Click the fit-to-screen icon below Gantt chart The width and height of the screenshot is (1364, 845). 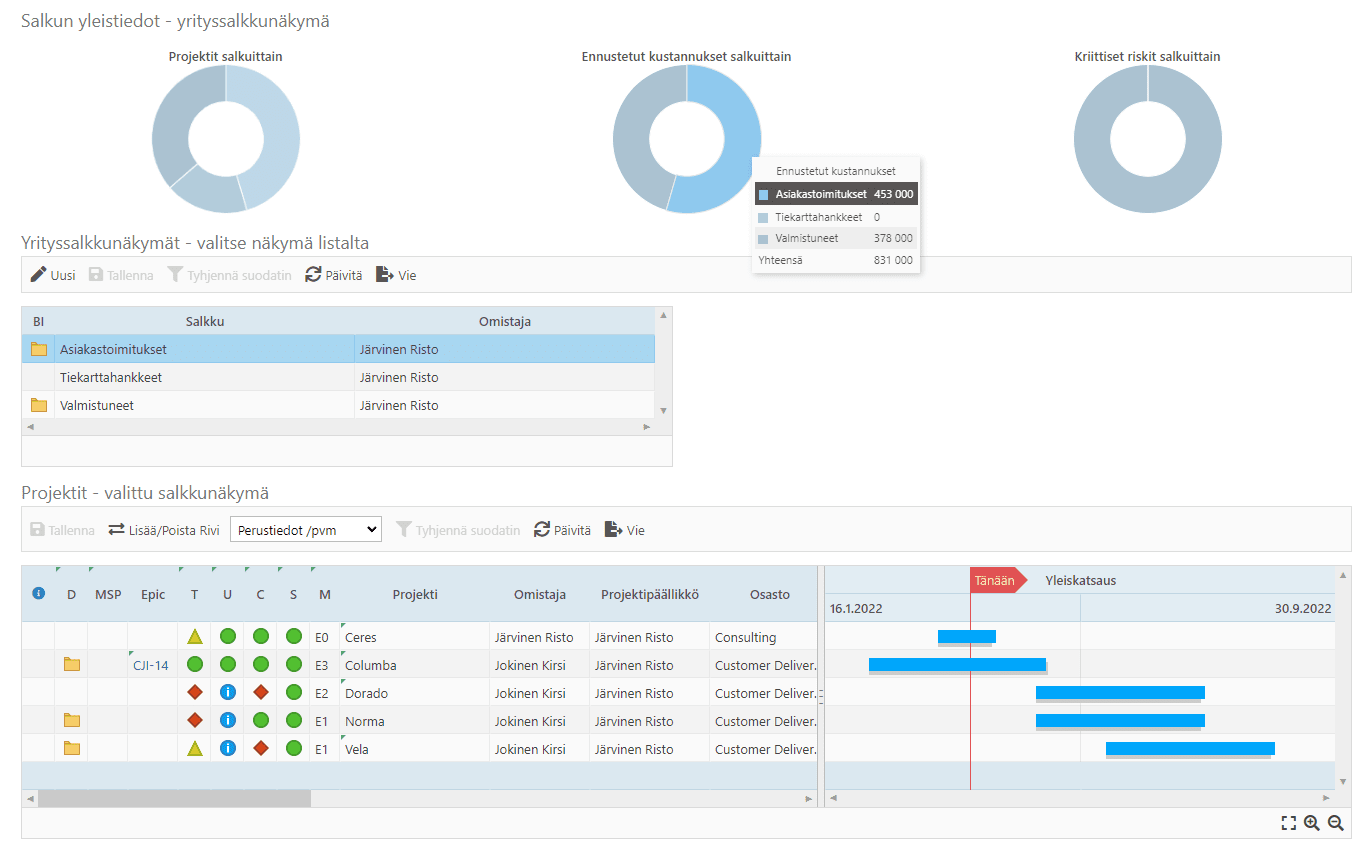[1289, 823]
